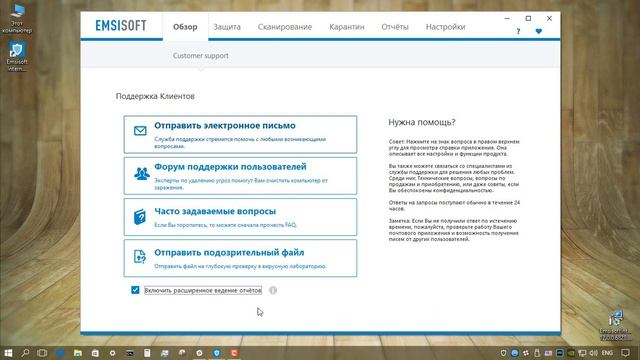The image size is (640, 360).
Task: Click the NVIDIA tray icon
Action: (571, 353)
